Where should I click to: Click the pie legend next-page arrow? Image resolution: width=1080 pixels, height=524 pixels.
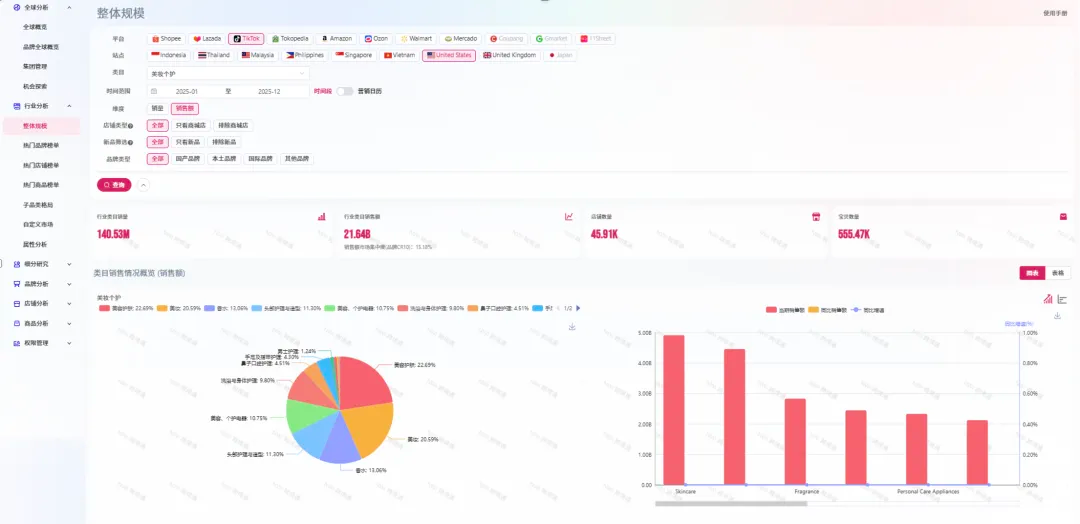578,308
